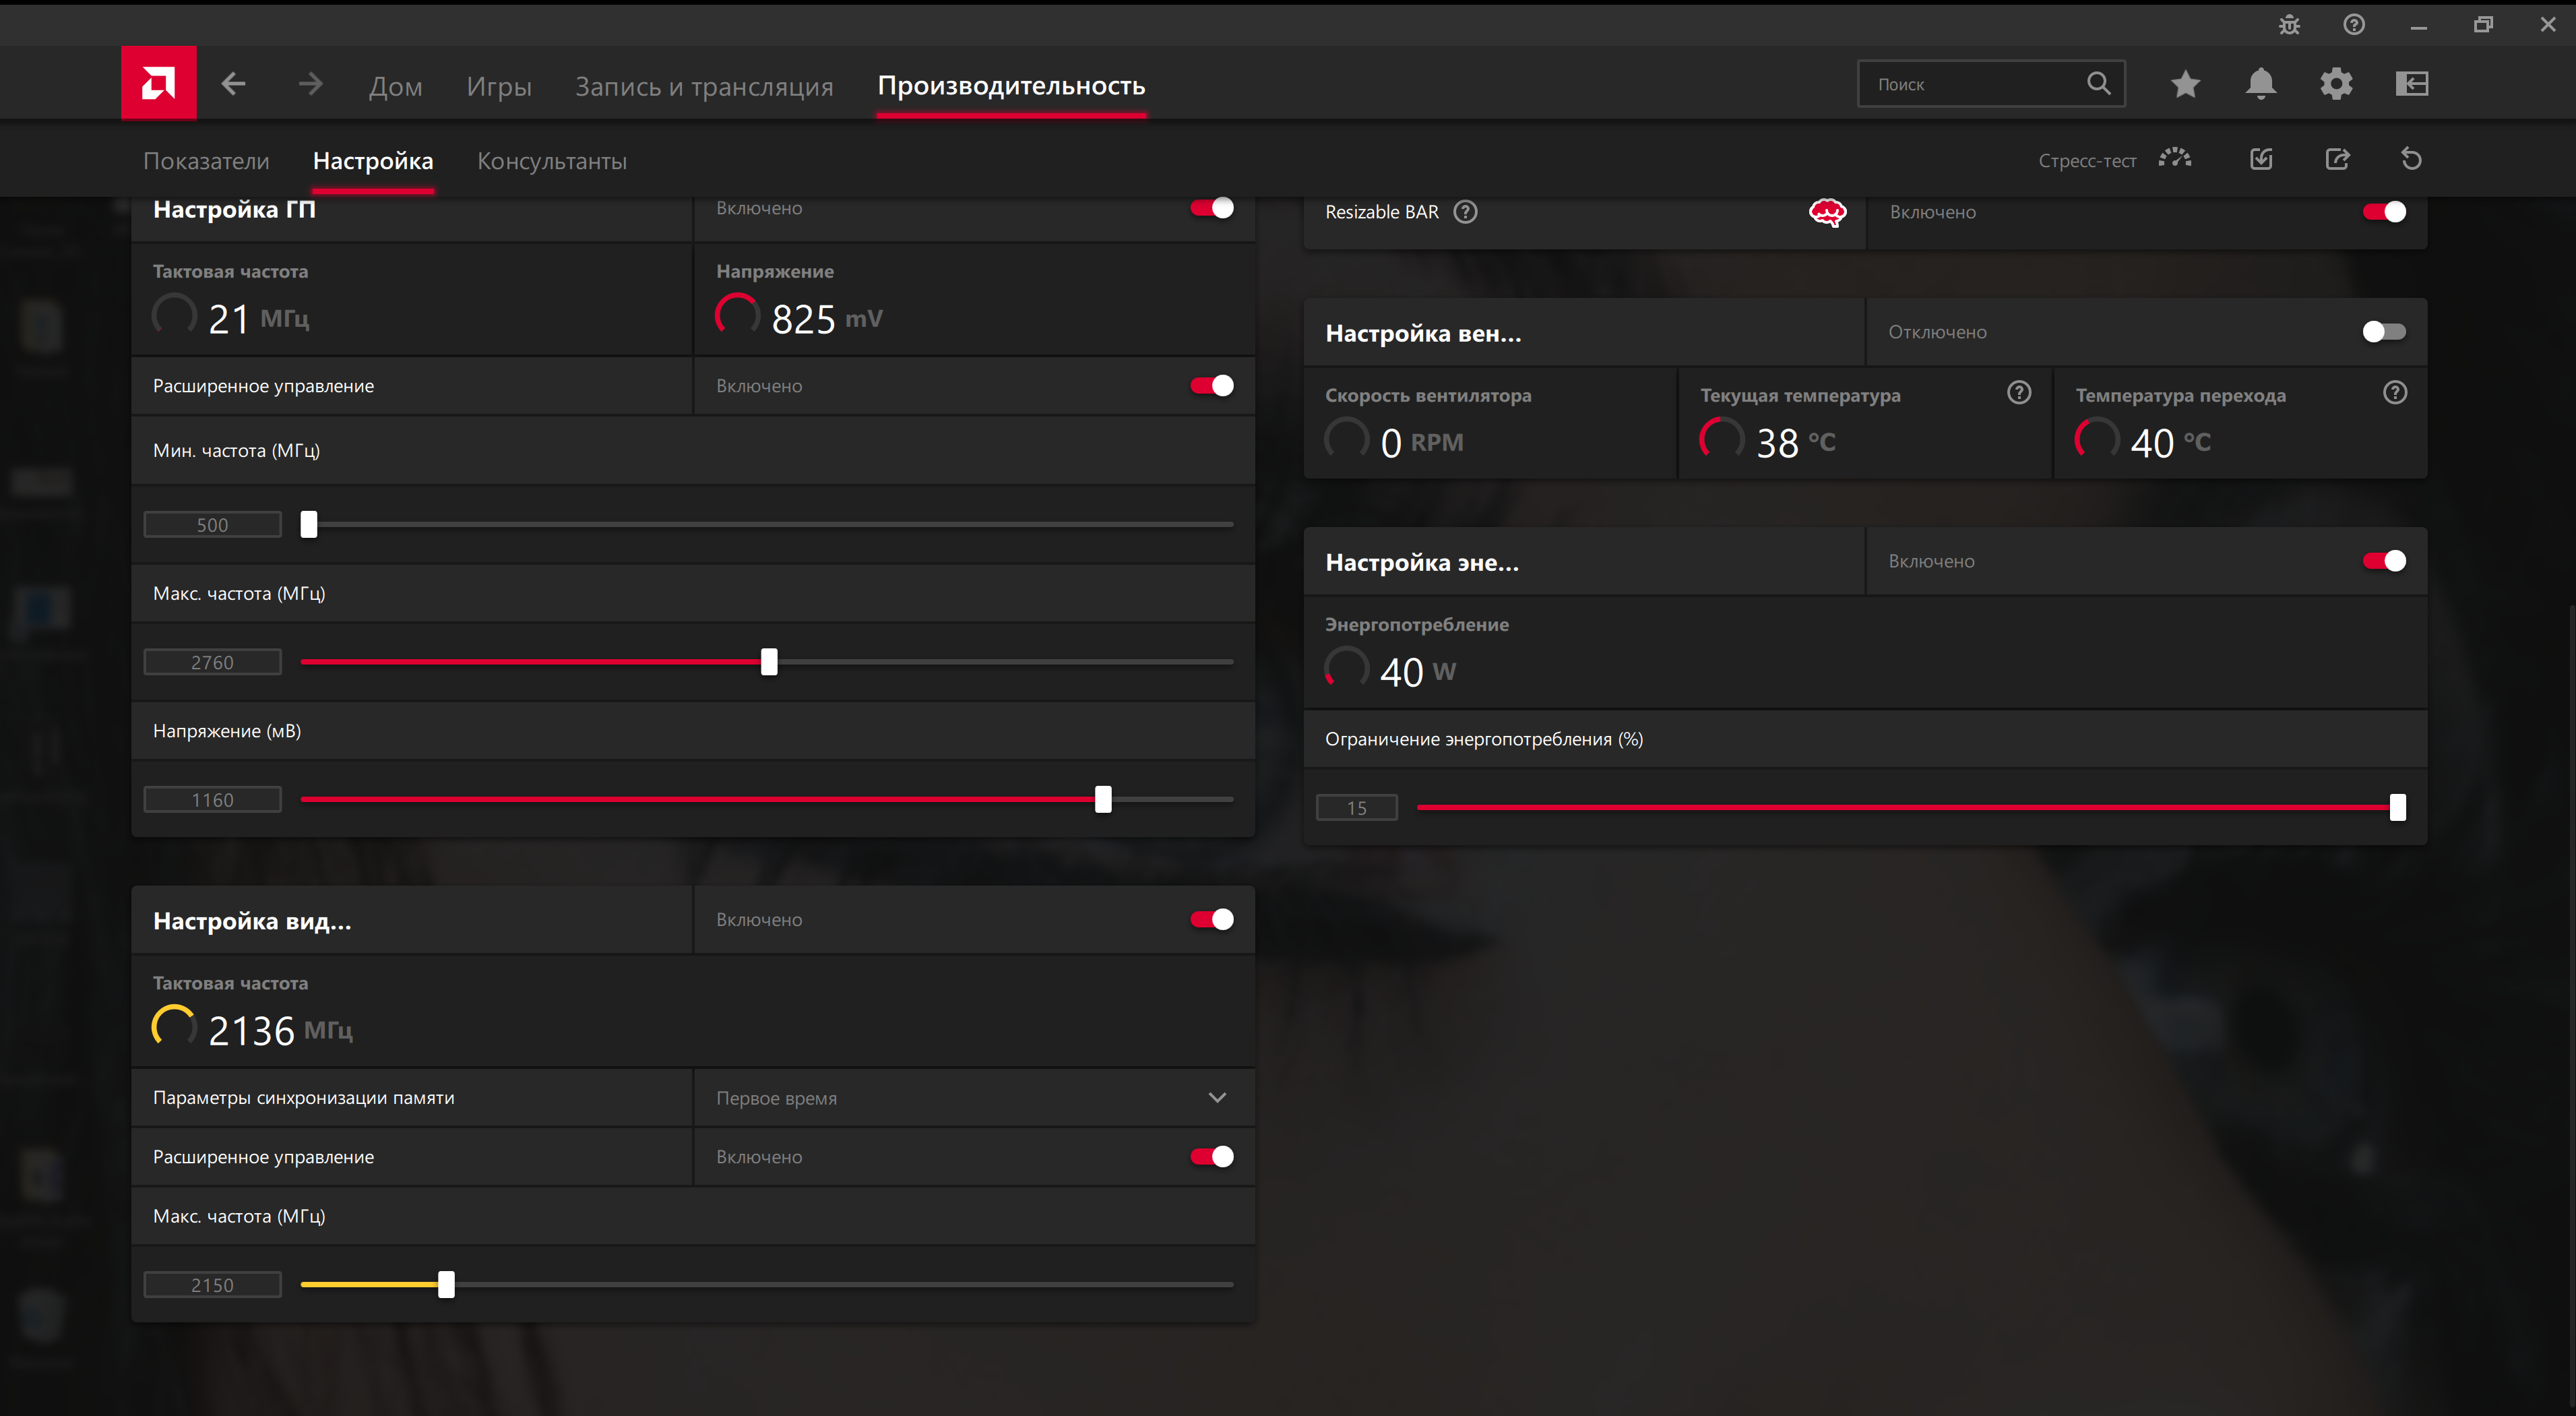
Task: Open the favorites star icon
Action: pyautogui.click(x=2185, y=84)
